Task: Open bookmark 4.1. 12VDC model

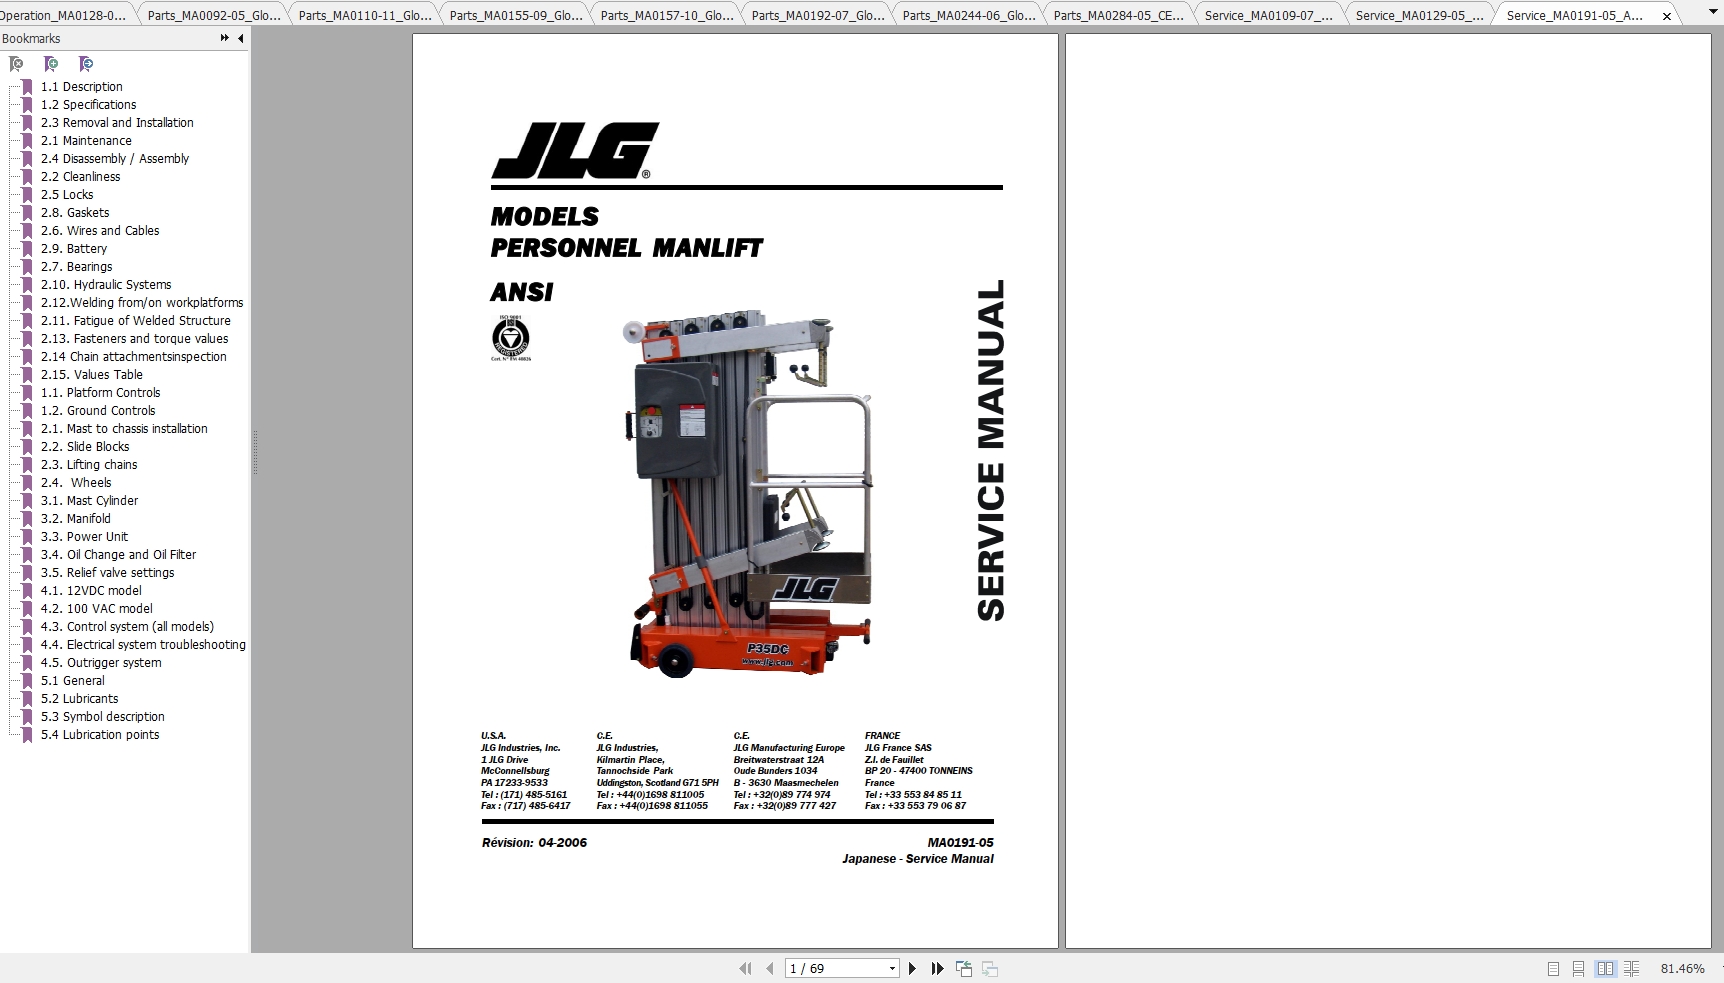Action: click(x=92, y=591)
